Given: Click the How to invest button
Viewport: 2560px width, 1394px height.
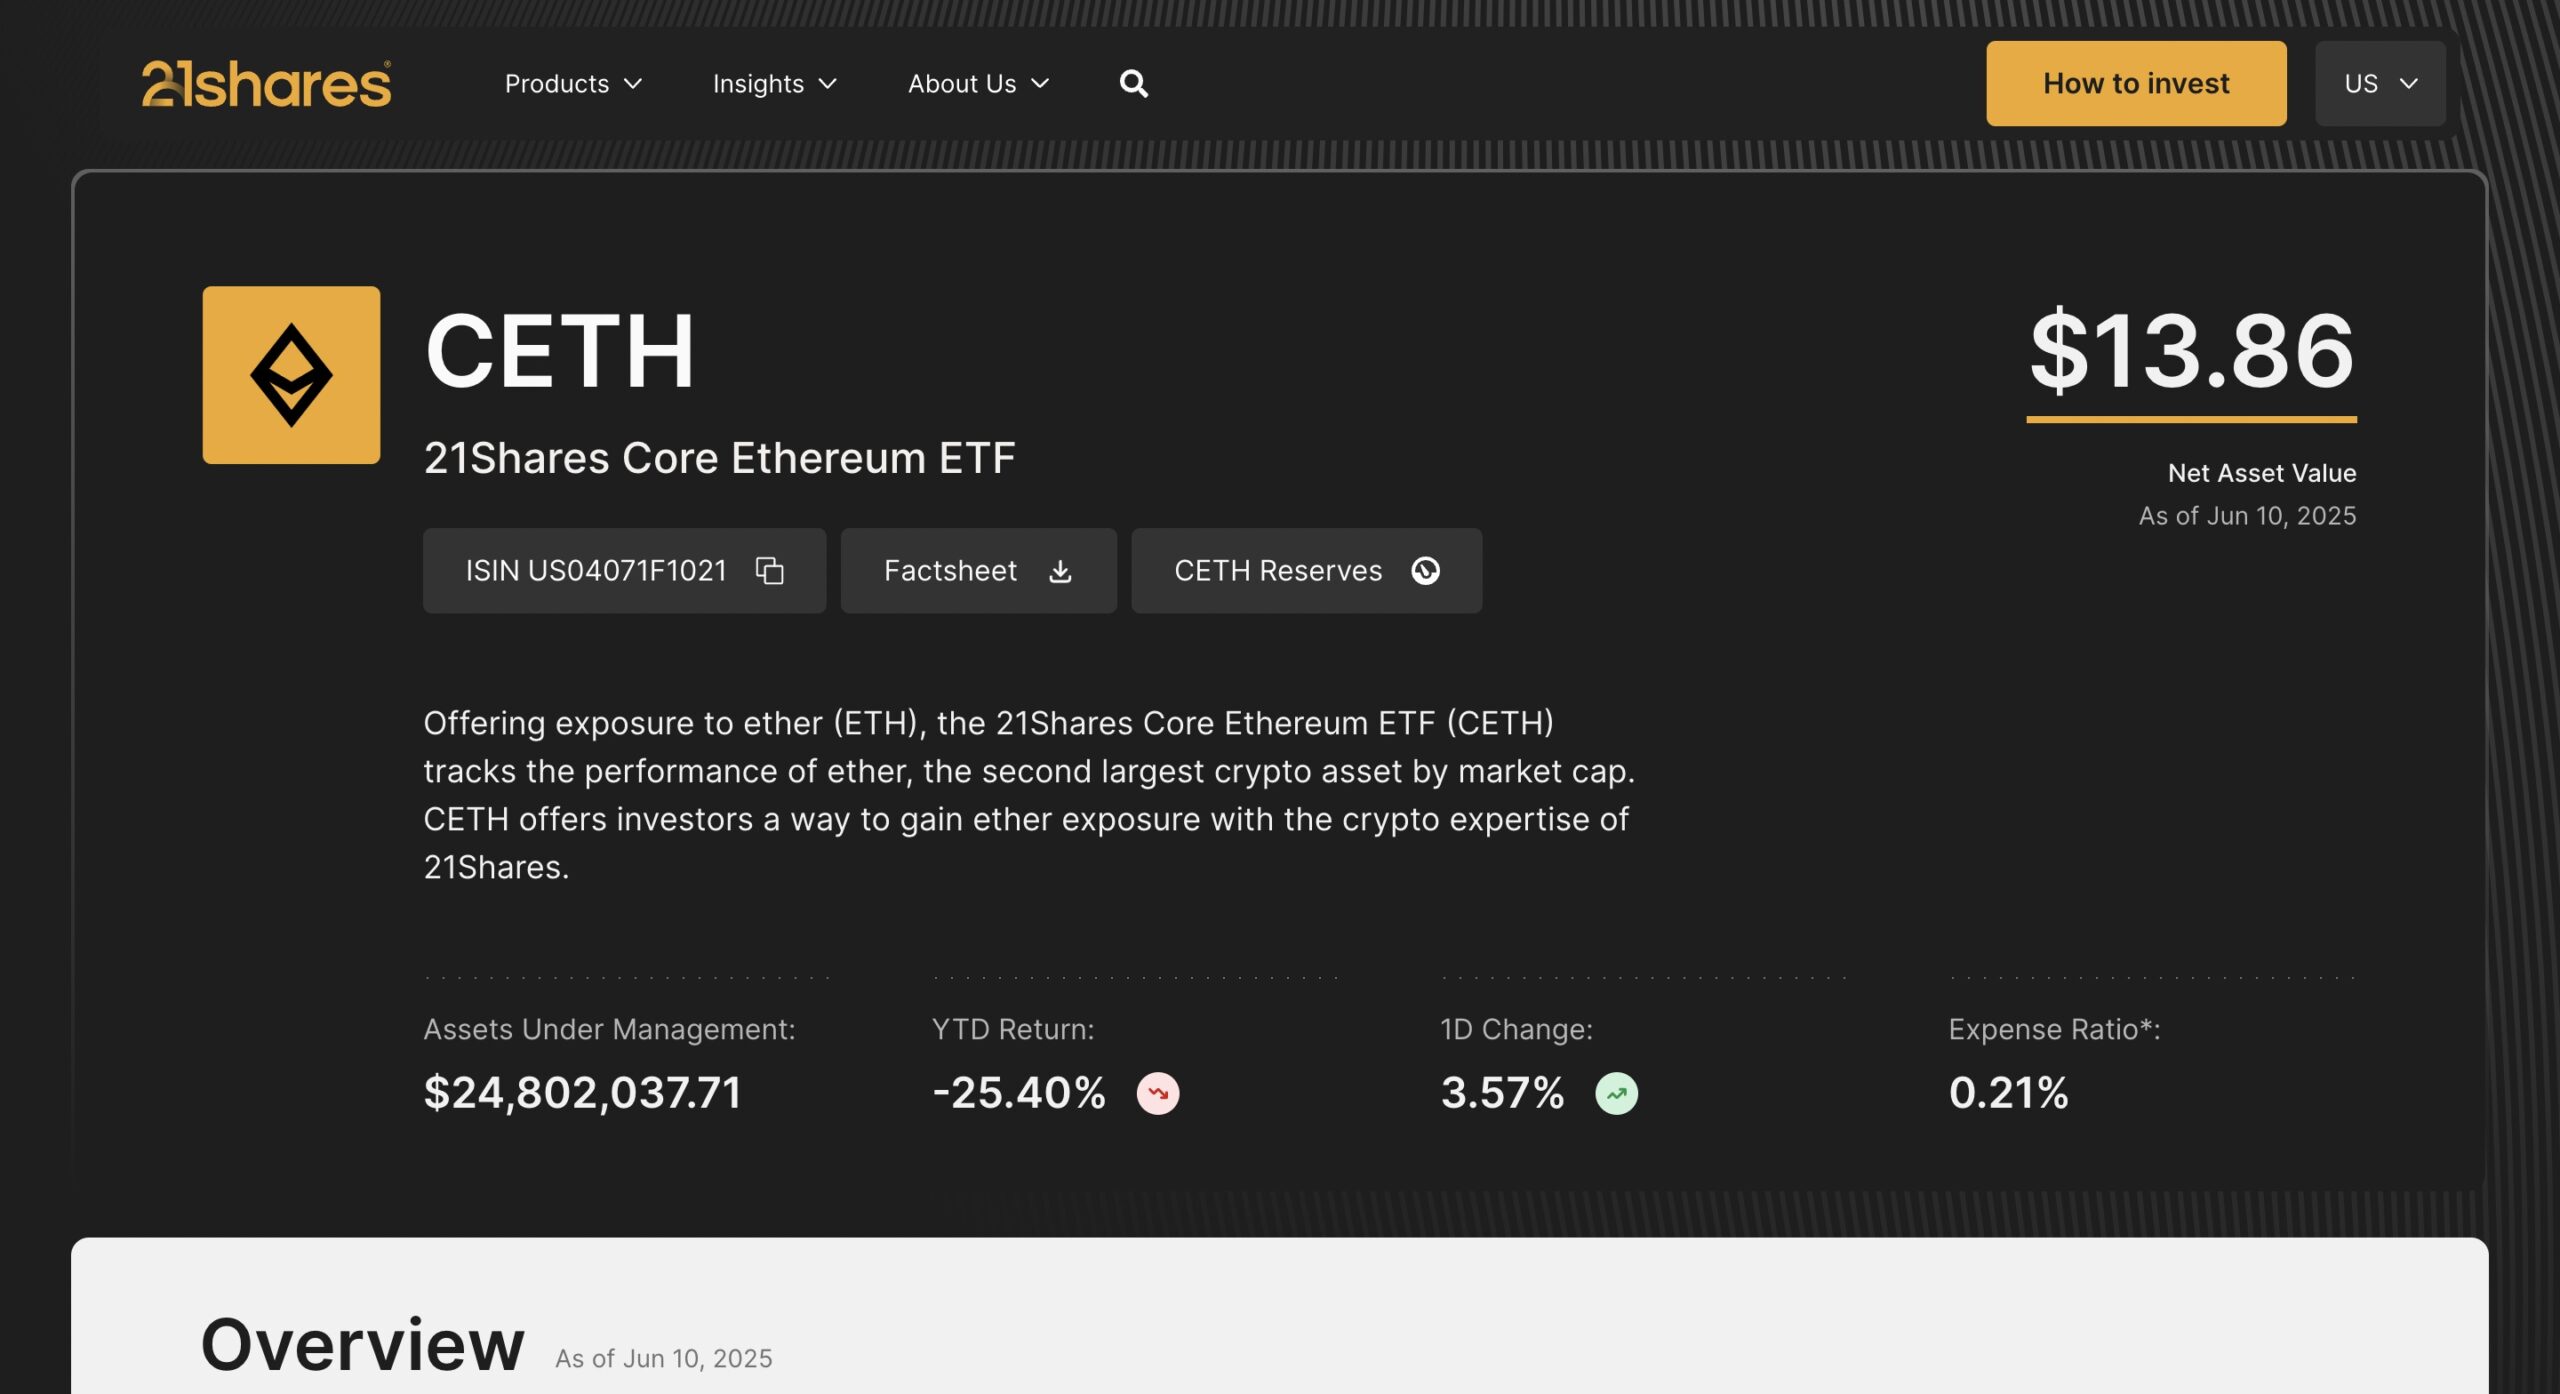Looking at the screenshot, I should [x=2136, y=83].
